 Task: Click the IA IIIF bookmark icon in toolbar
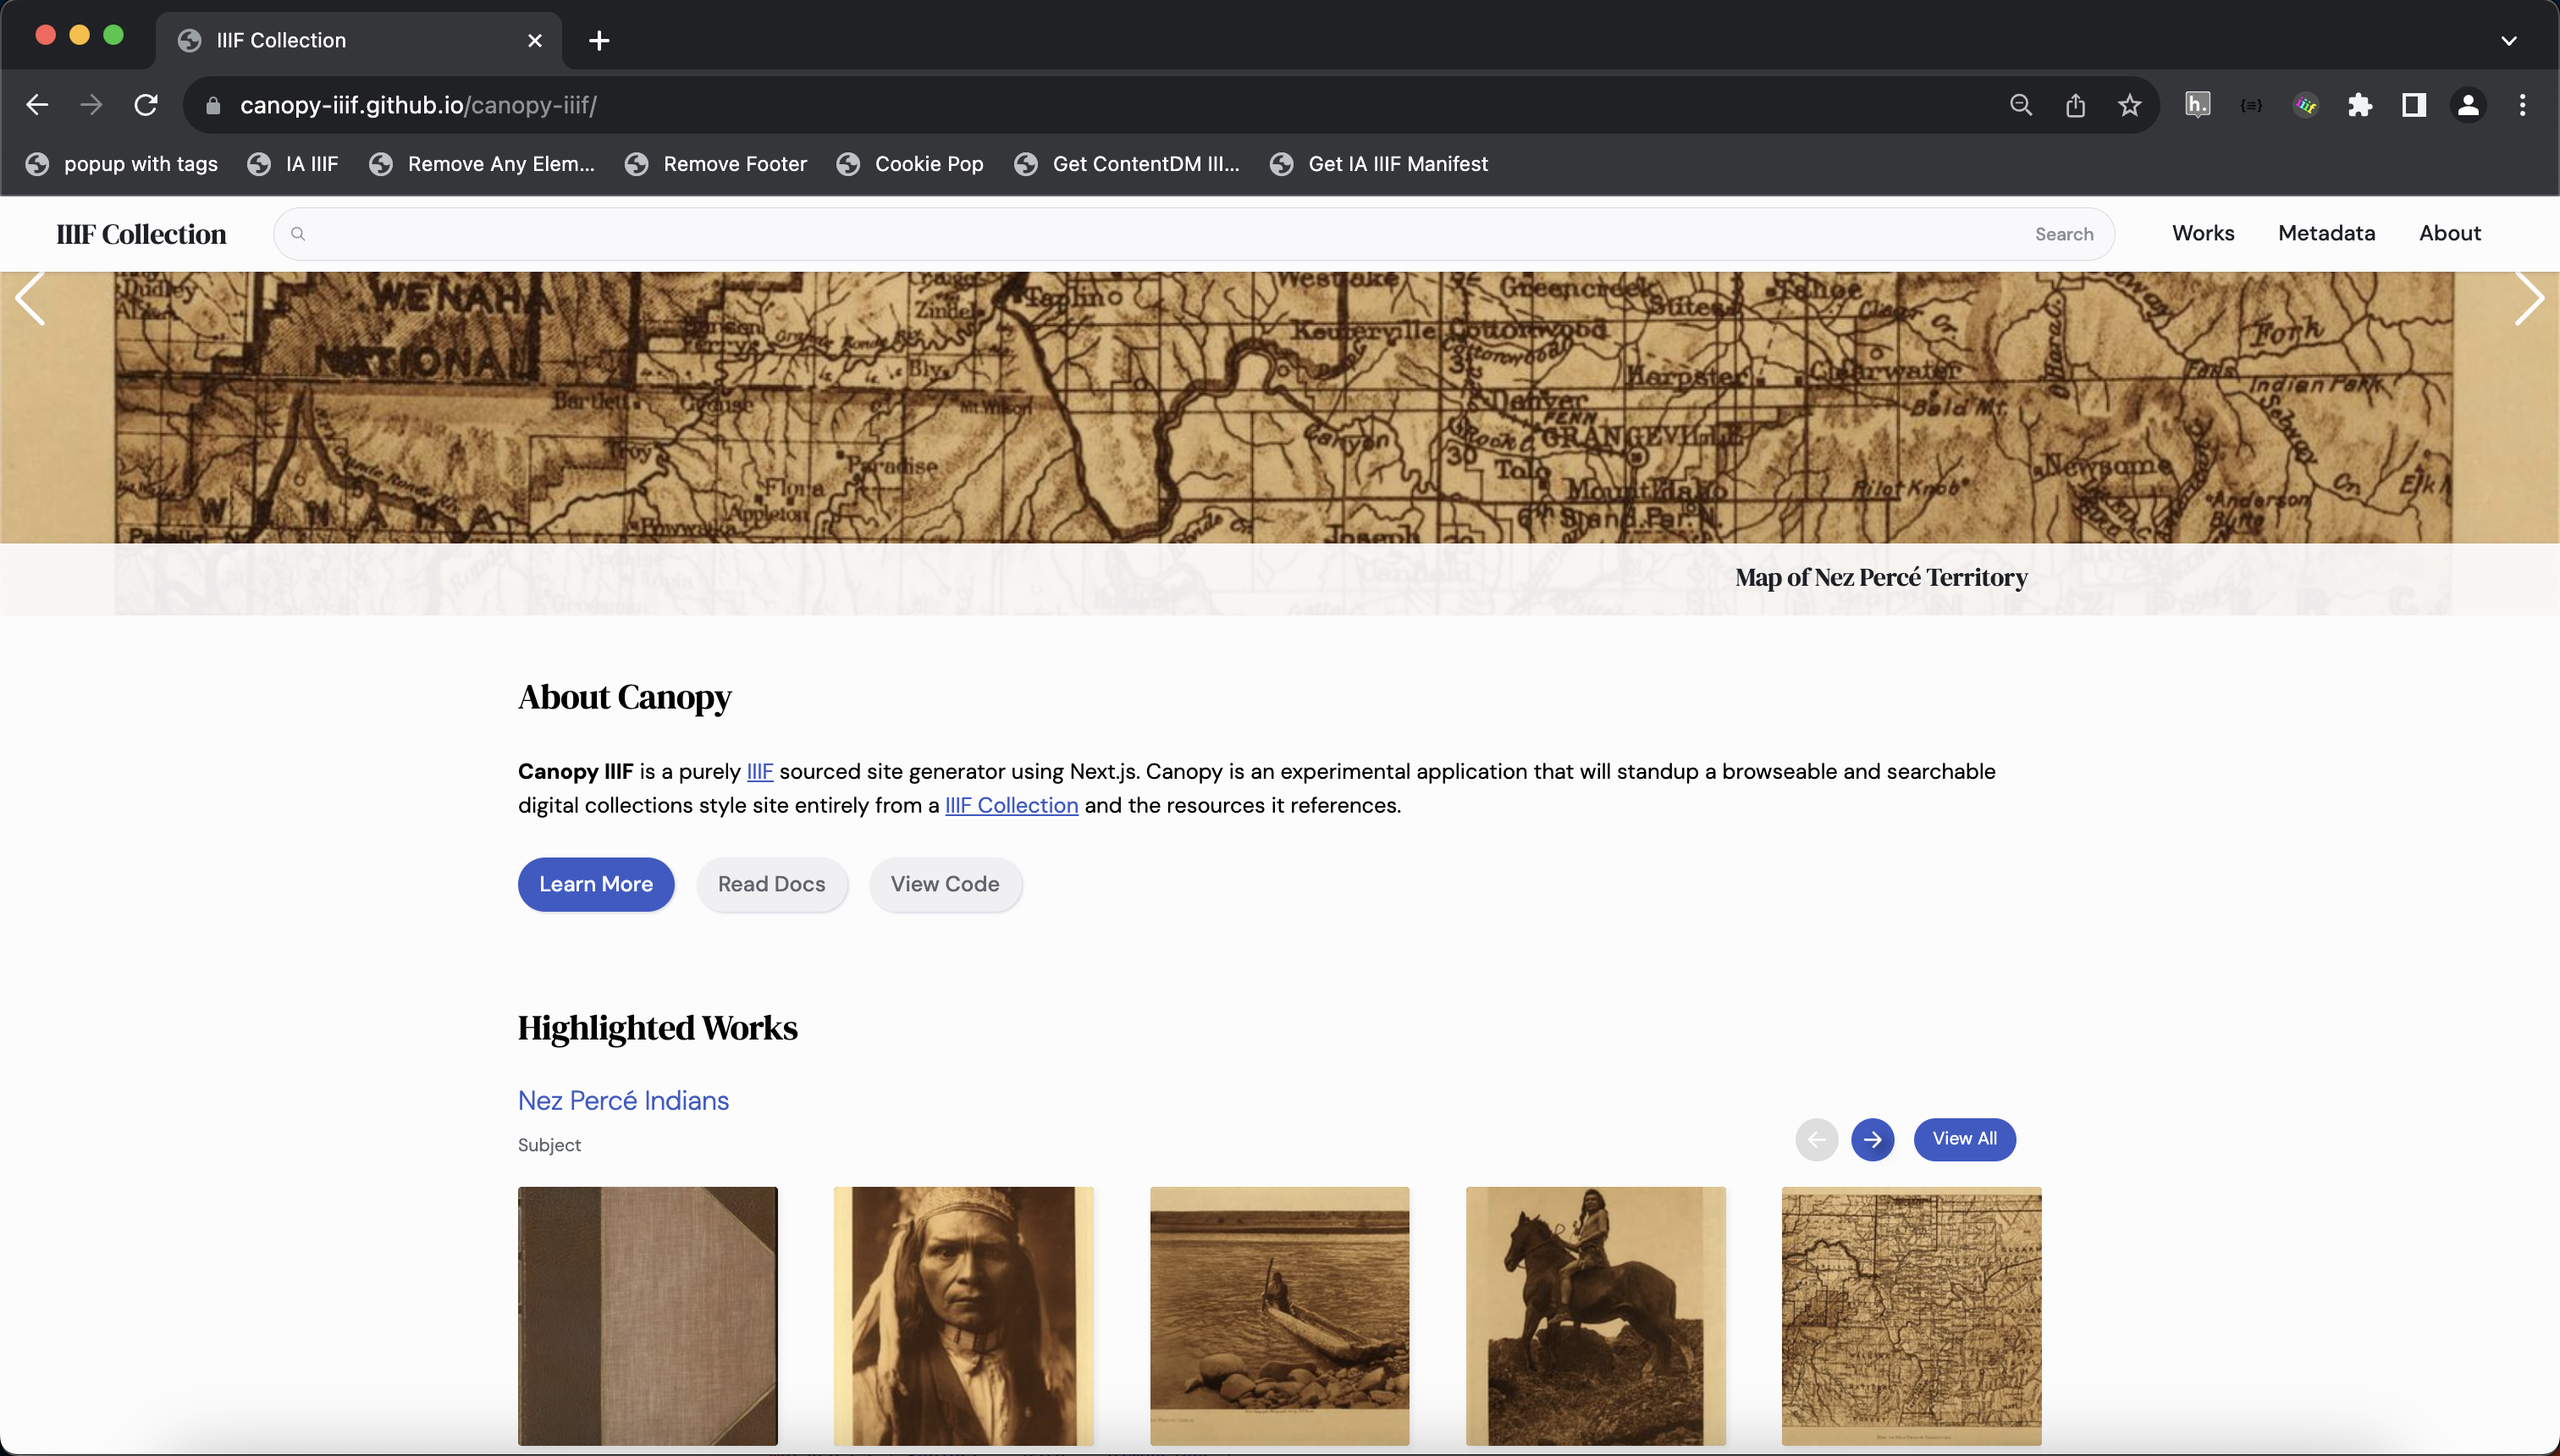(260, 163)
